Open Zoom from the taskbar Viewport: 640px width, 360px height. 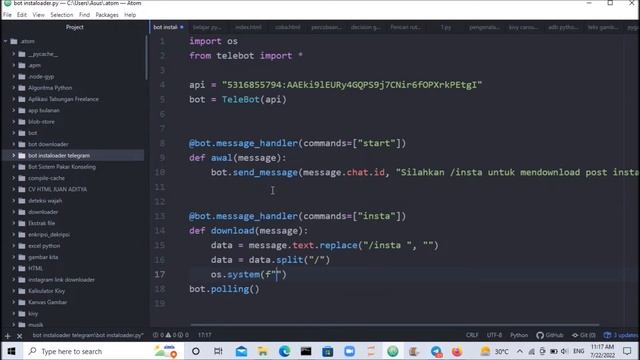[349, 351]
